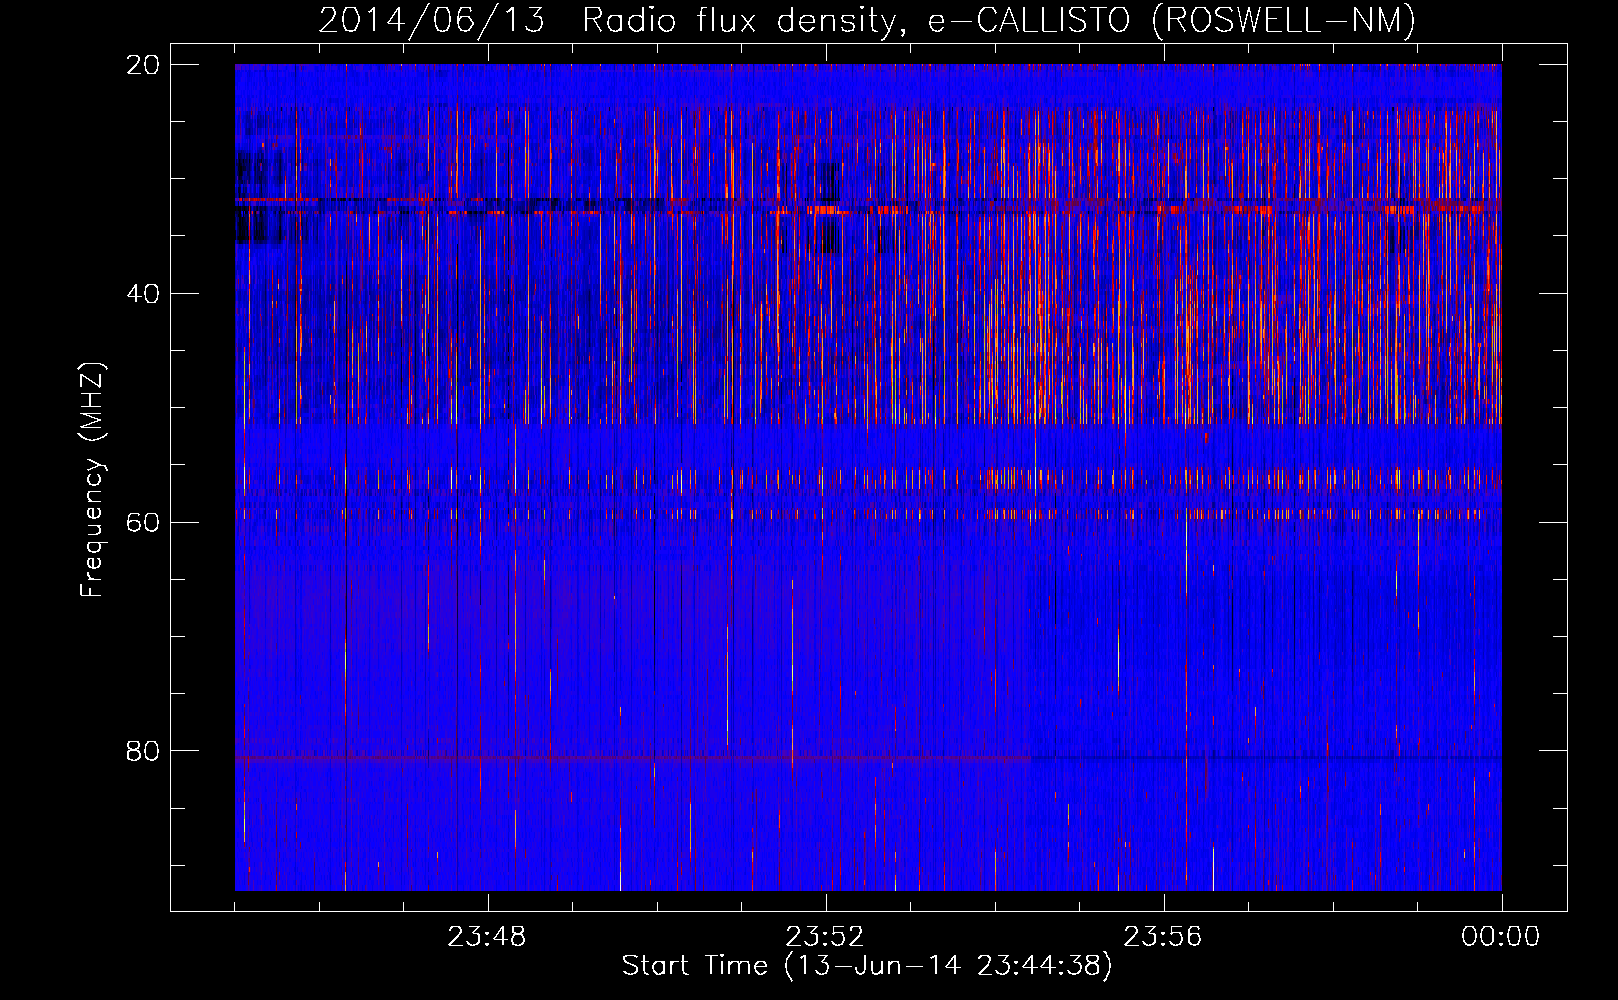The image size is (1618, 1000).
Task: Click the '40' frequency tick label
Action: (143, 294)
